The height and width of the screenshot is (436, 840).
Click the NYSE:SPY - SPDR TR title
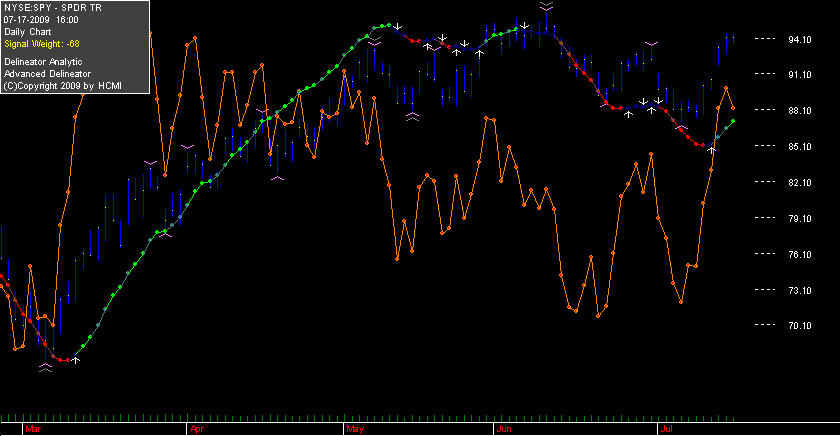52,8
